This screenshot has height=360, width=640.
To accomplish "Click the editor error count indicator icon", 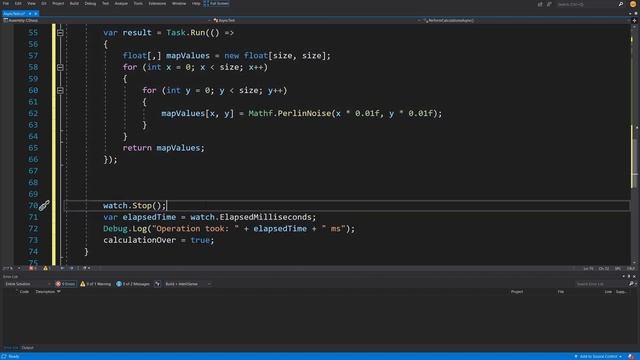I will 31,268.
